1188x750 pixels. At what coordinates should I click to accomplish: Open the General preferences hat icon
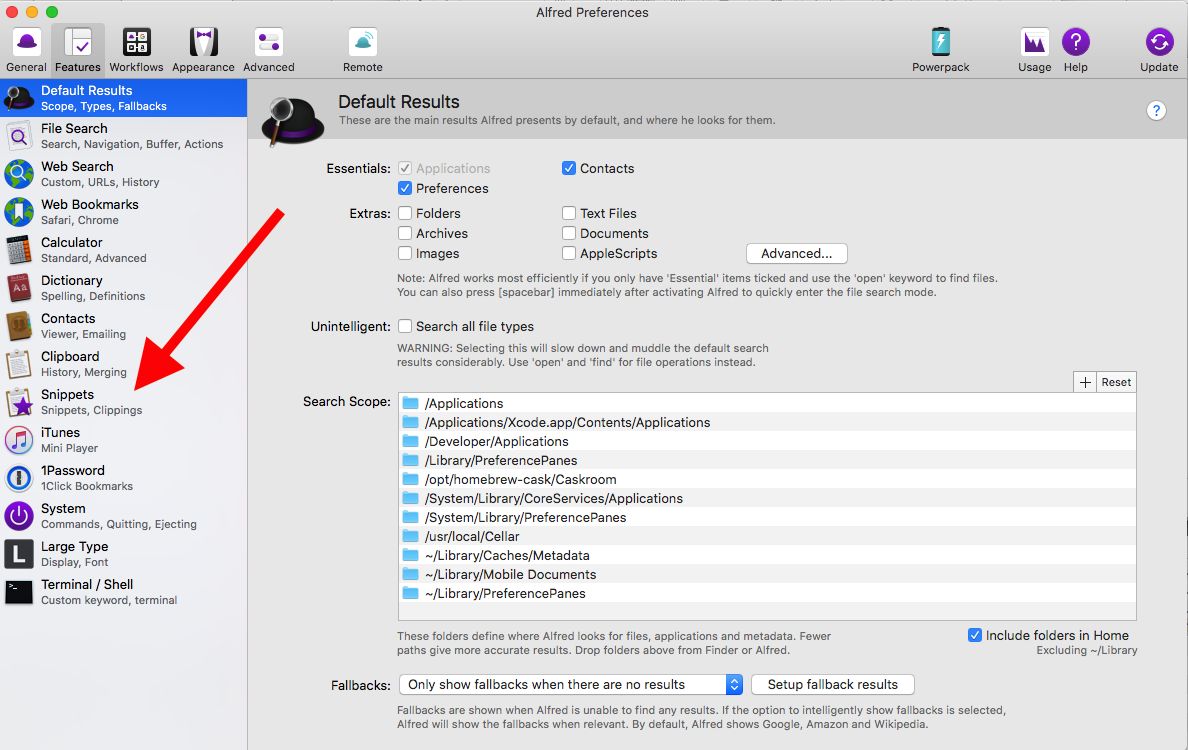pos(27,42)
